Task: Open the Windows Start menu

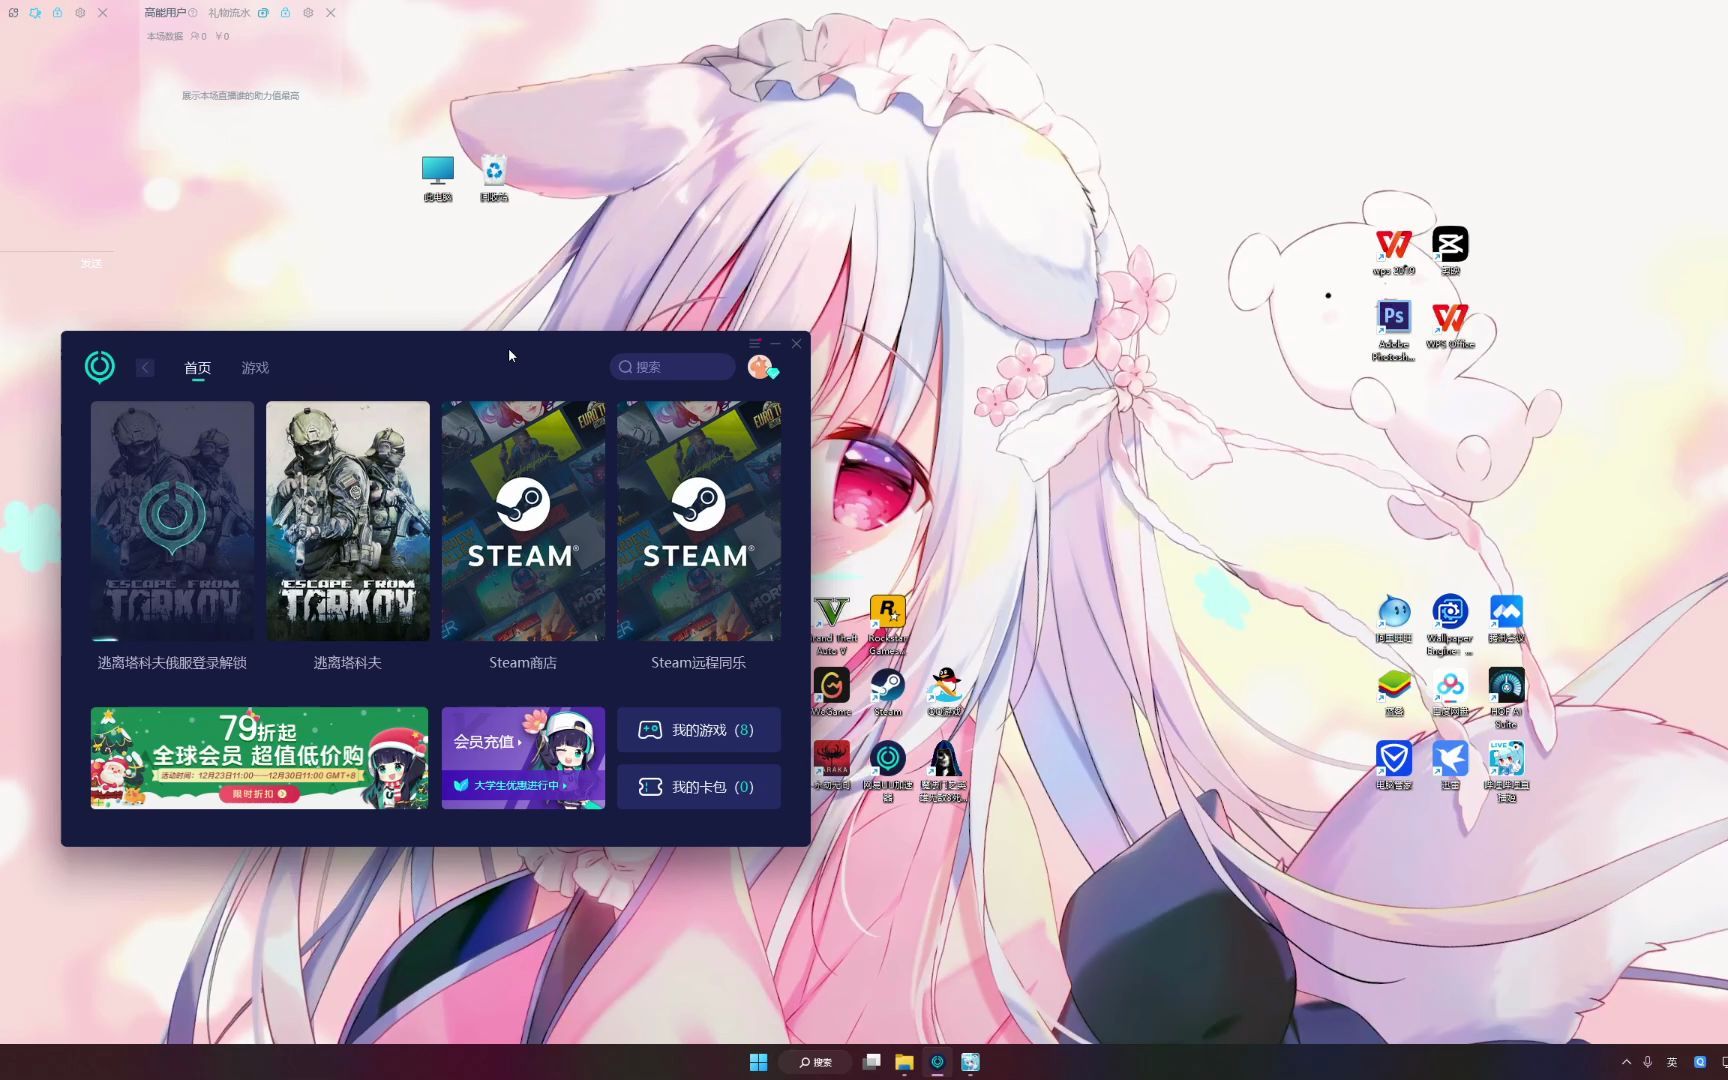Action: point(758,1062)
